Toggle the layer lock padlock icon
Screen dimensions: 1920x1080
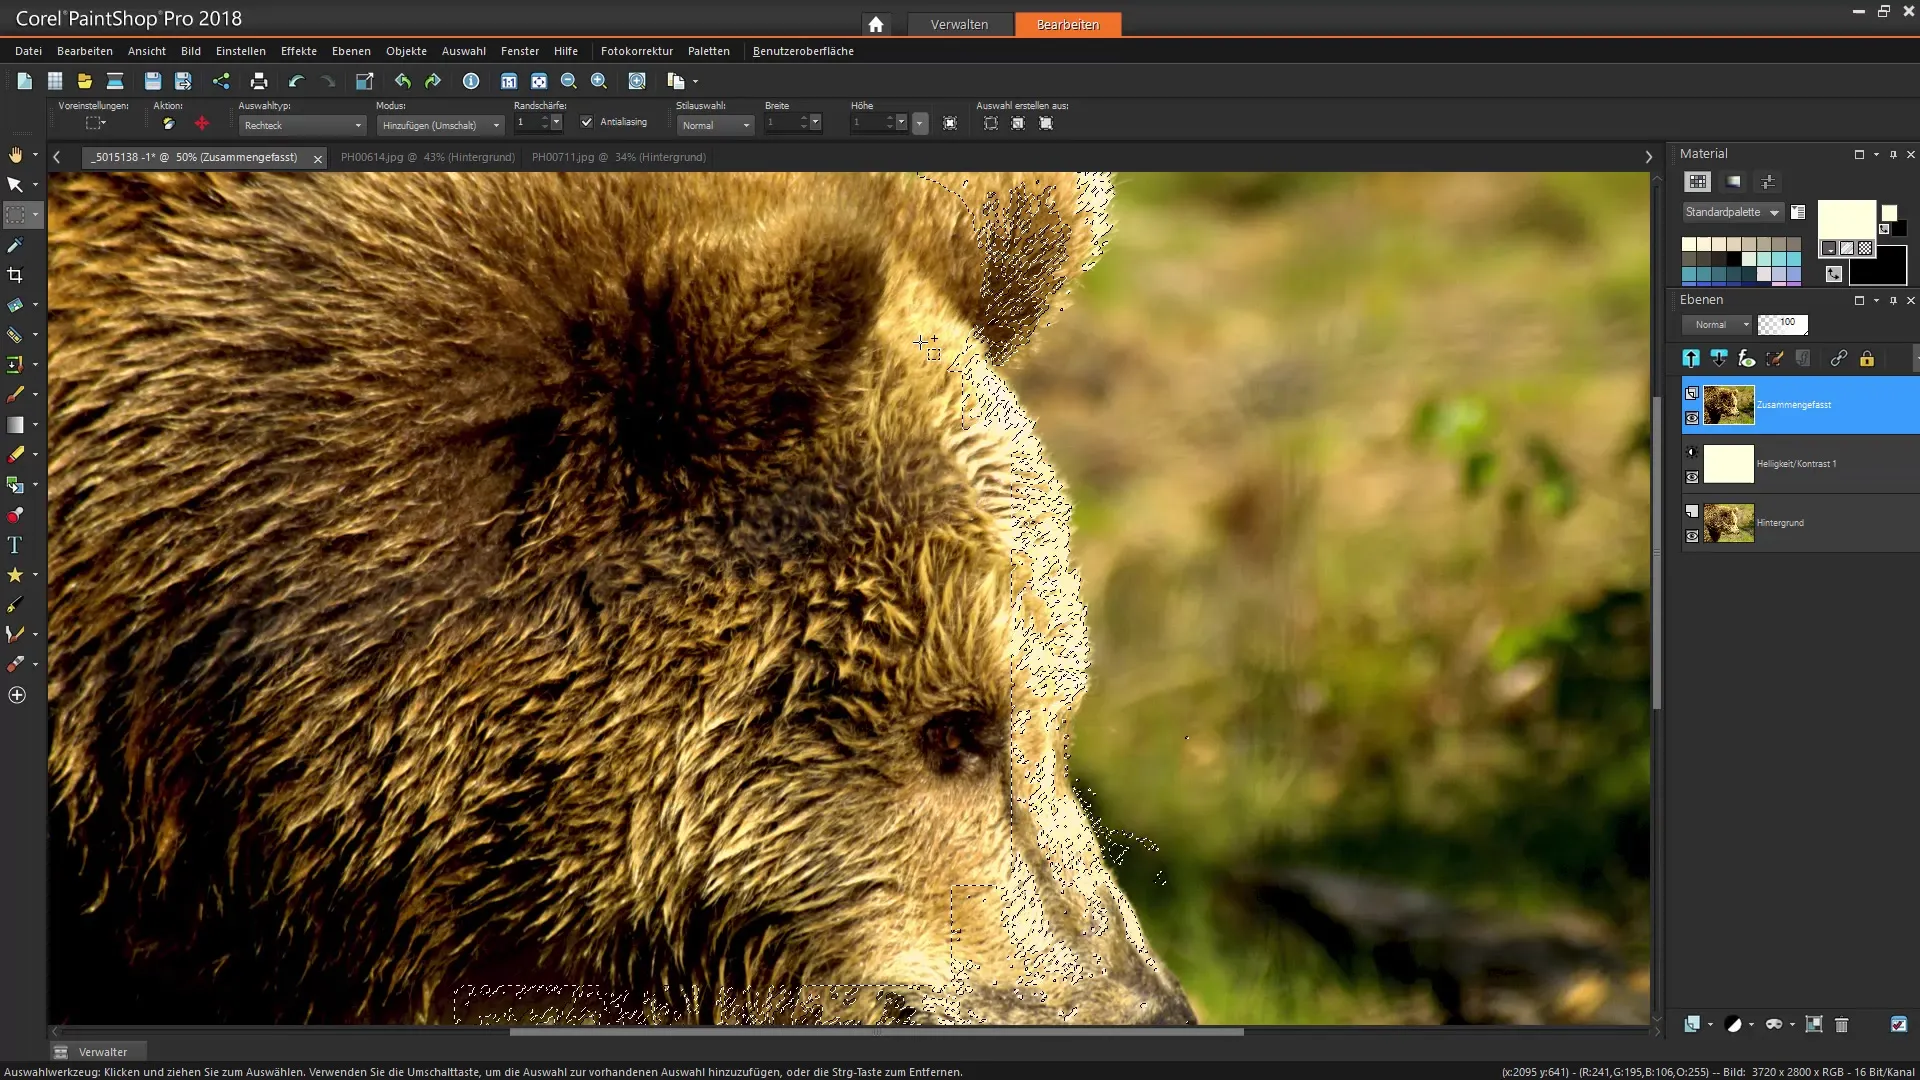point(1867,358)
